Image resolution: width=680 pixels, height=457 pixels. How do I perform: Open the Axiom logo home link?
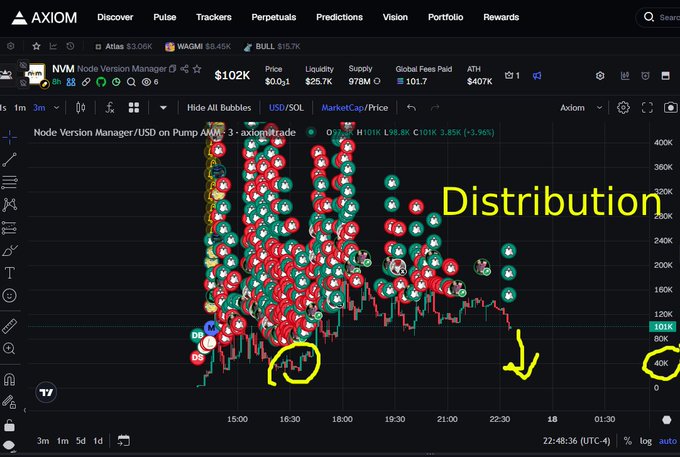coord(44,17)
